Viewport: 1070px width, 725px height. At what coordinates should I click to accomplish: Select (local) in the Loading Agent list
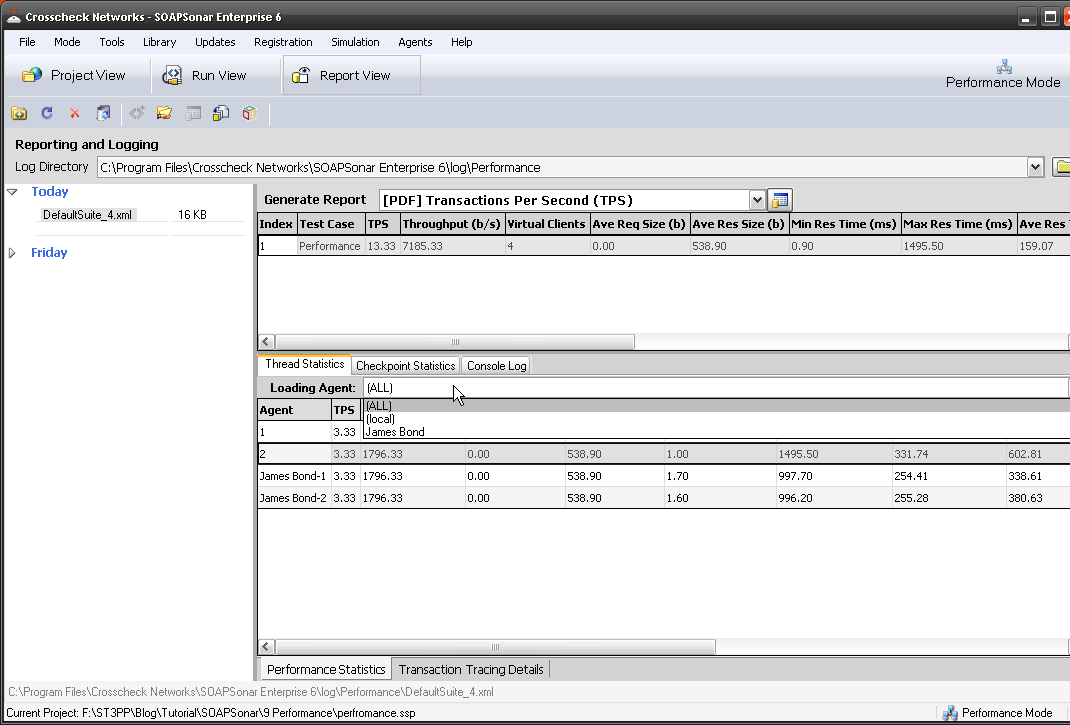pyautogui.click(x=717, y=419)
